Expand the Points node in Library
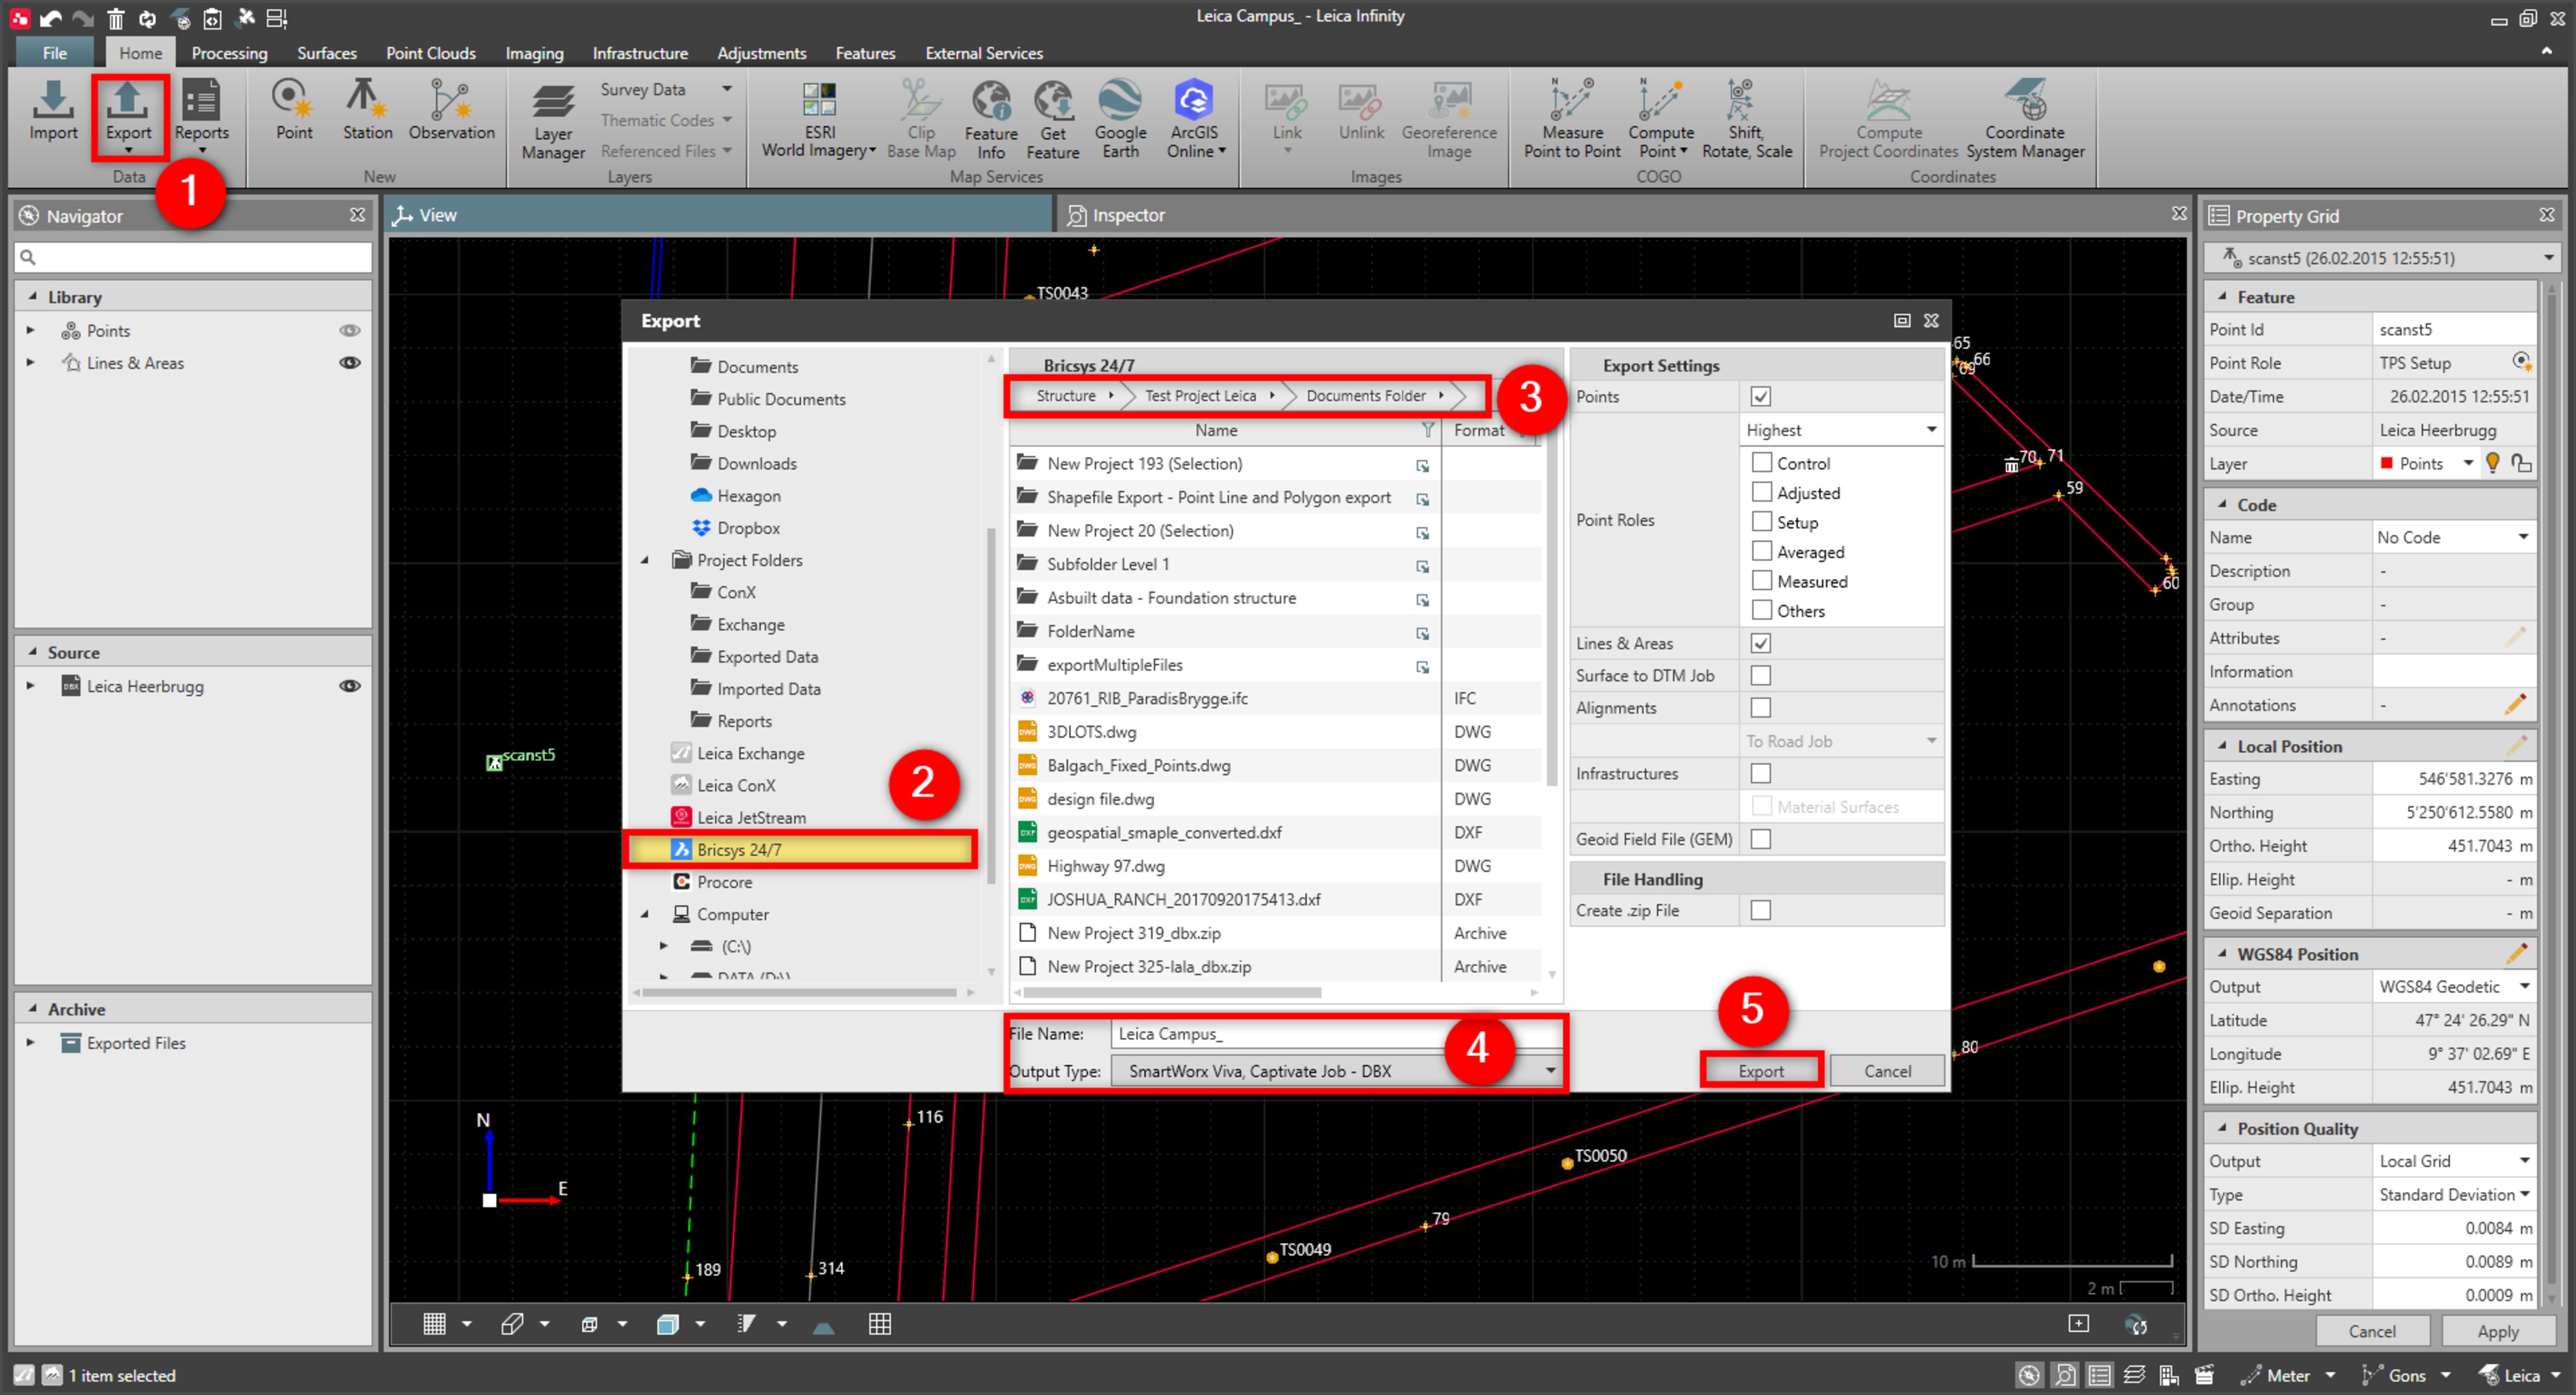2576x1395 pixels. tap(30, 331)
